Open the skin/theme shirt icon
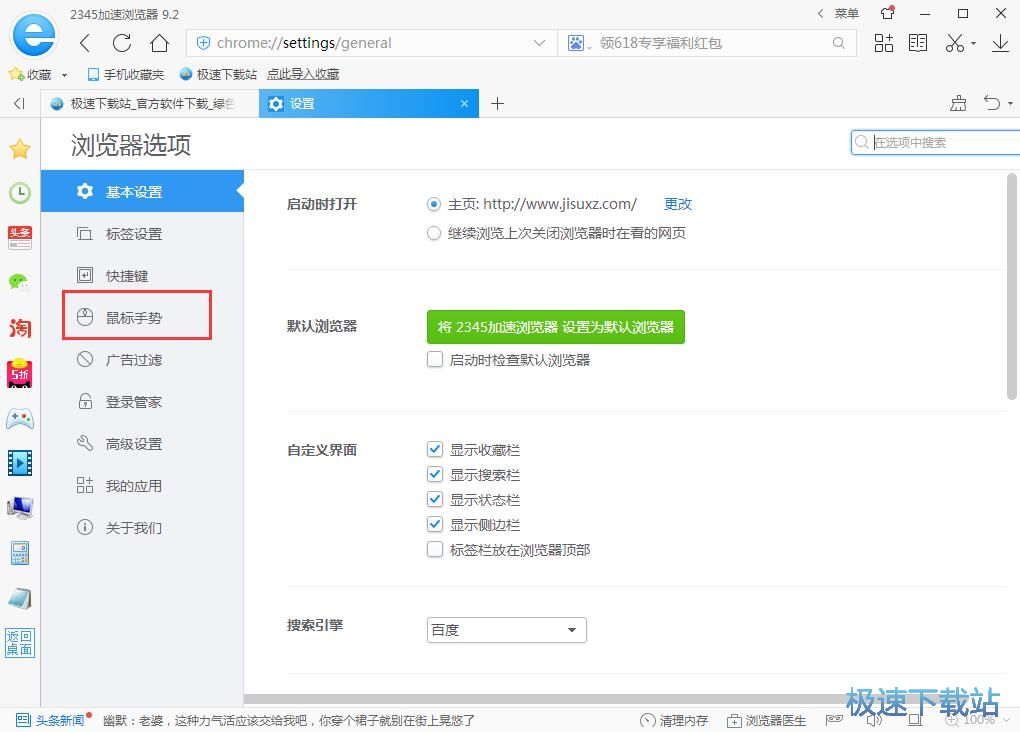This screenshot has width=1020, height=732. point(888,13)
